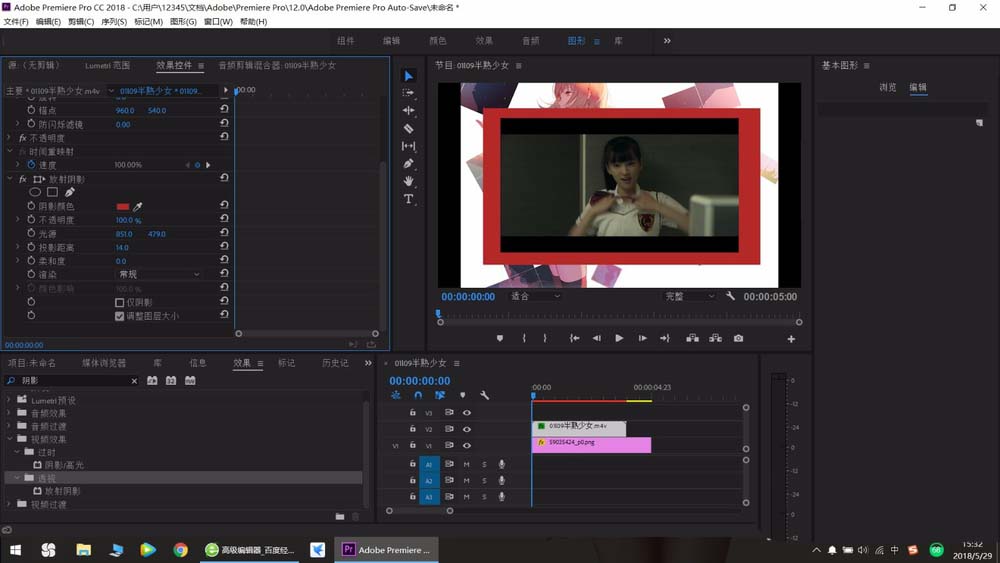Image resolution: width=1000 pixels, height=563 pixels.
Task: Toggle the 放射阴影 fx effect on/off
Action: click(x=23, y=179)
